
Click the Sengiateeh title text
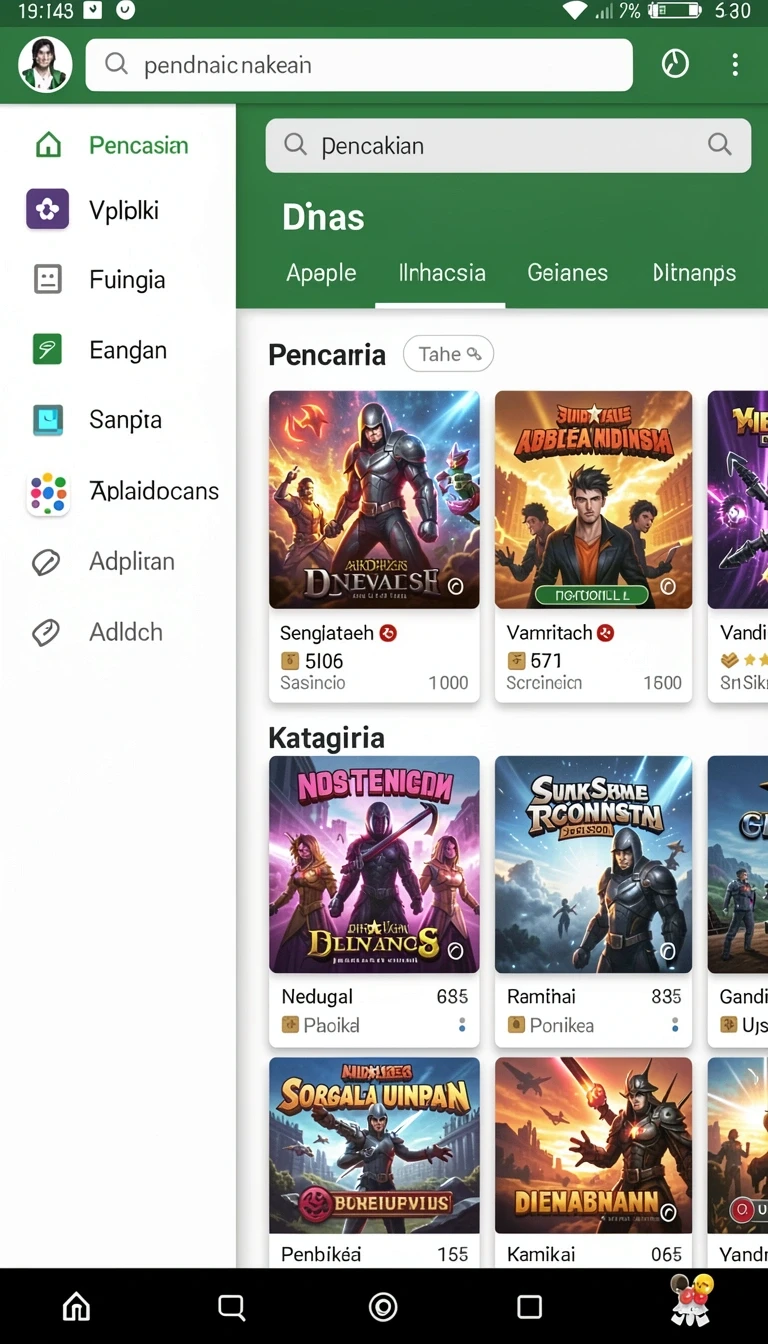point(327,633)
